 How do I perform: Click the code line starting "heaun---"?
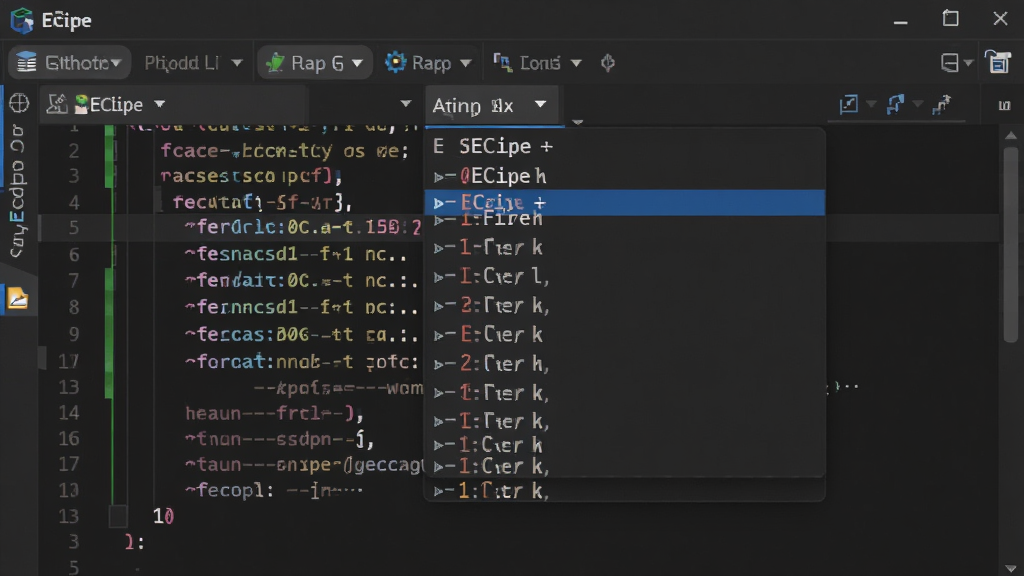click(273, 413)
